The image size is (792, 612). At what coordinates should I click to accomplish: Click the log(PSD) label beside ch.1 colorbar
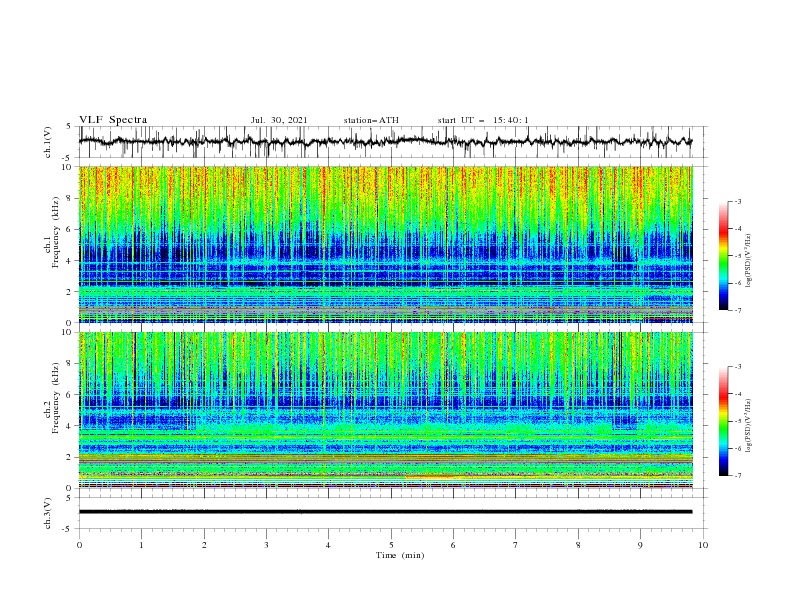point(748,261)
